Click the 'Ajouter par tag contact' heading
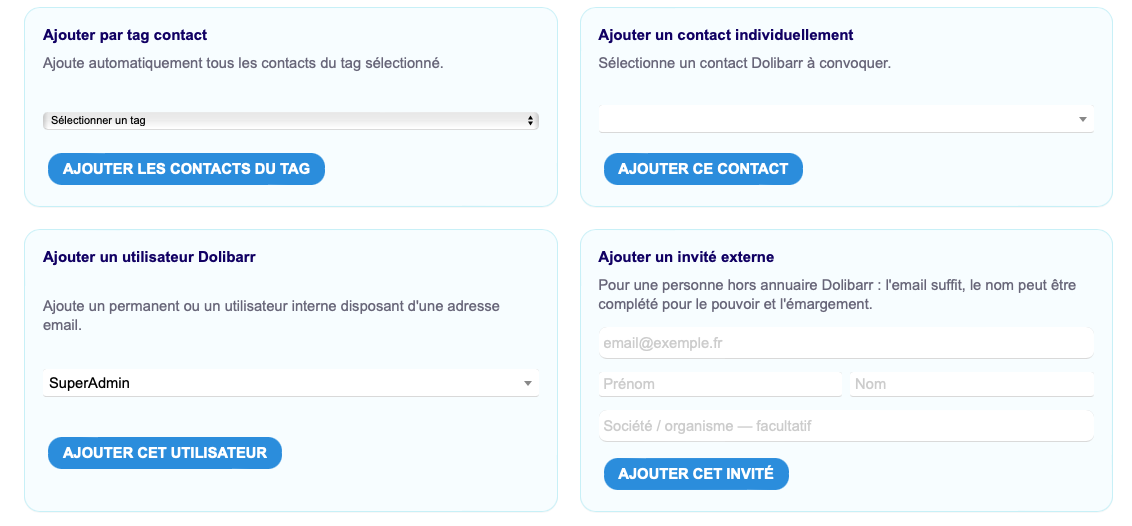This screenshot has width=1132, height=526. 125,35
